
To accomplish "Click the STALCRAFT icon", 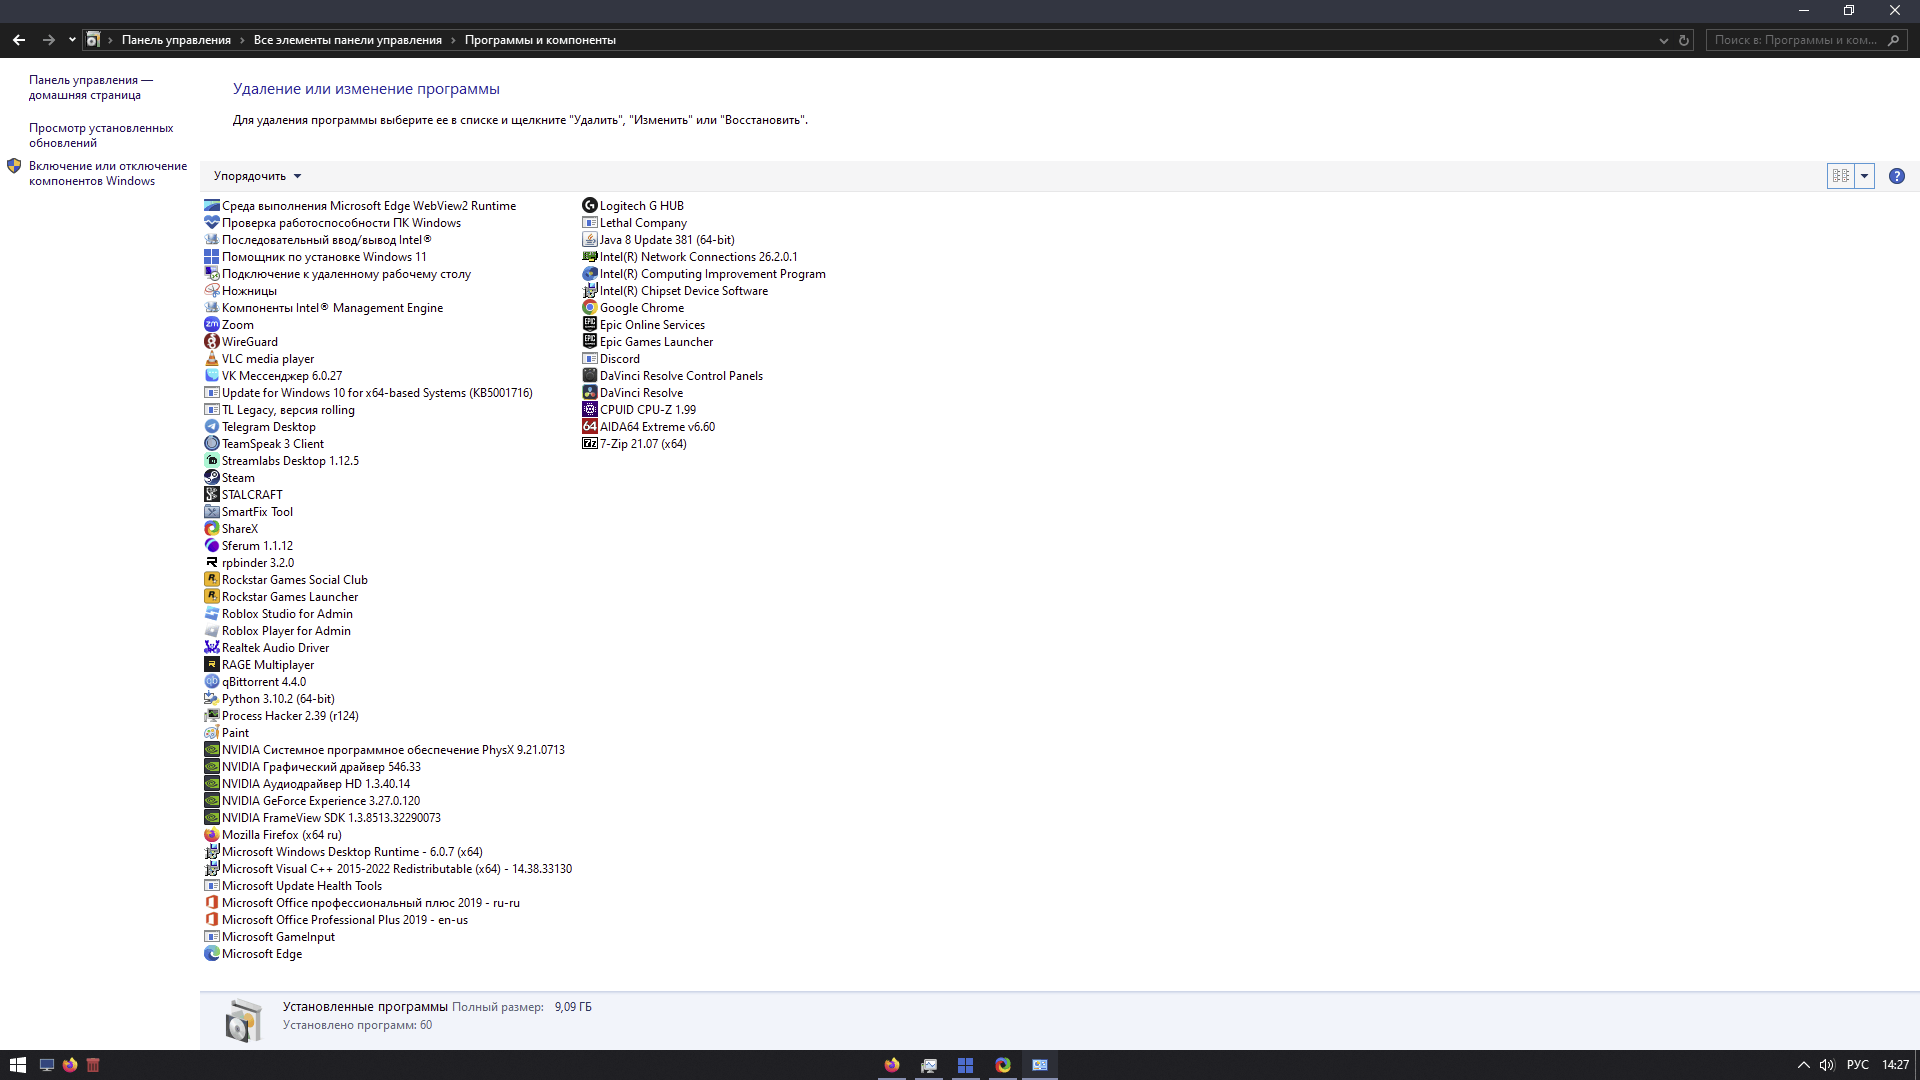I will tap(211, 495).
